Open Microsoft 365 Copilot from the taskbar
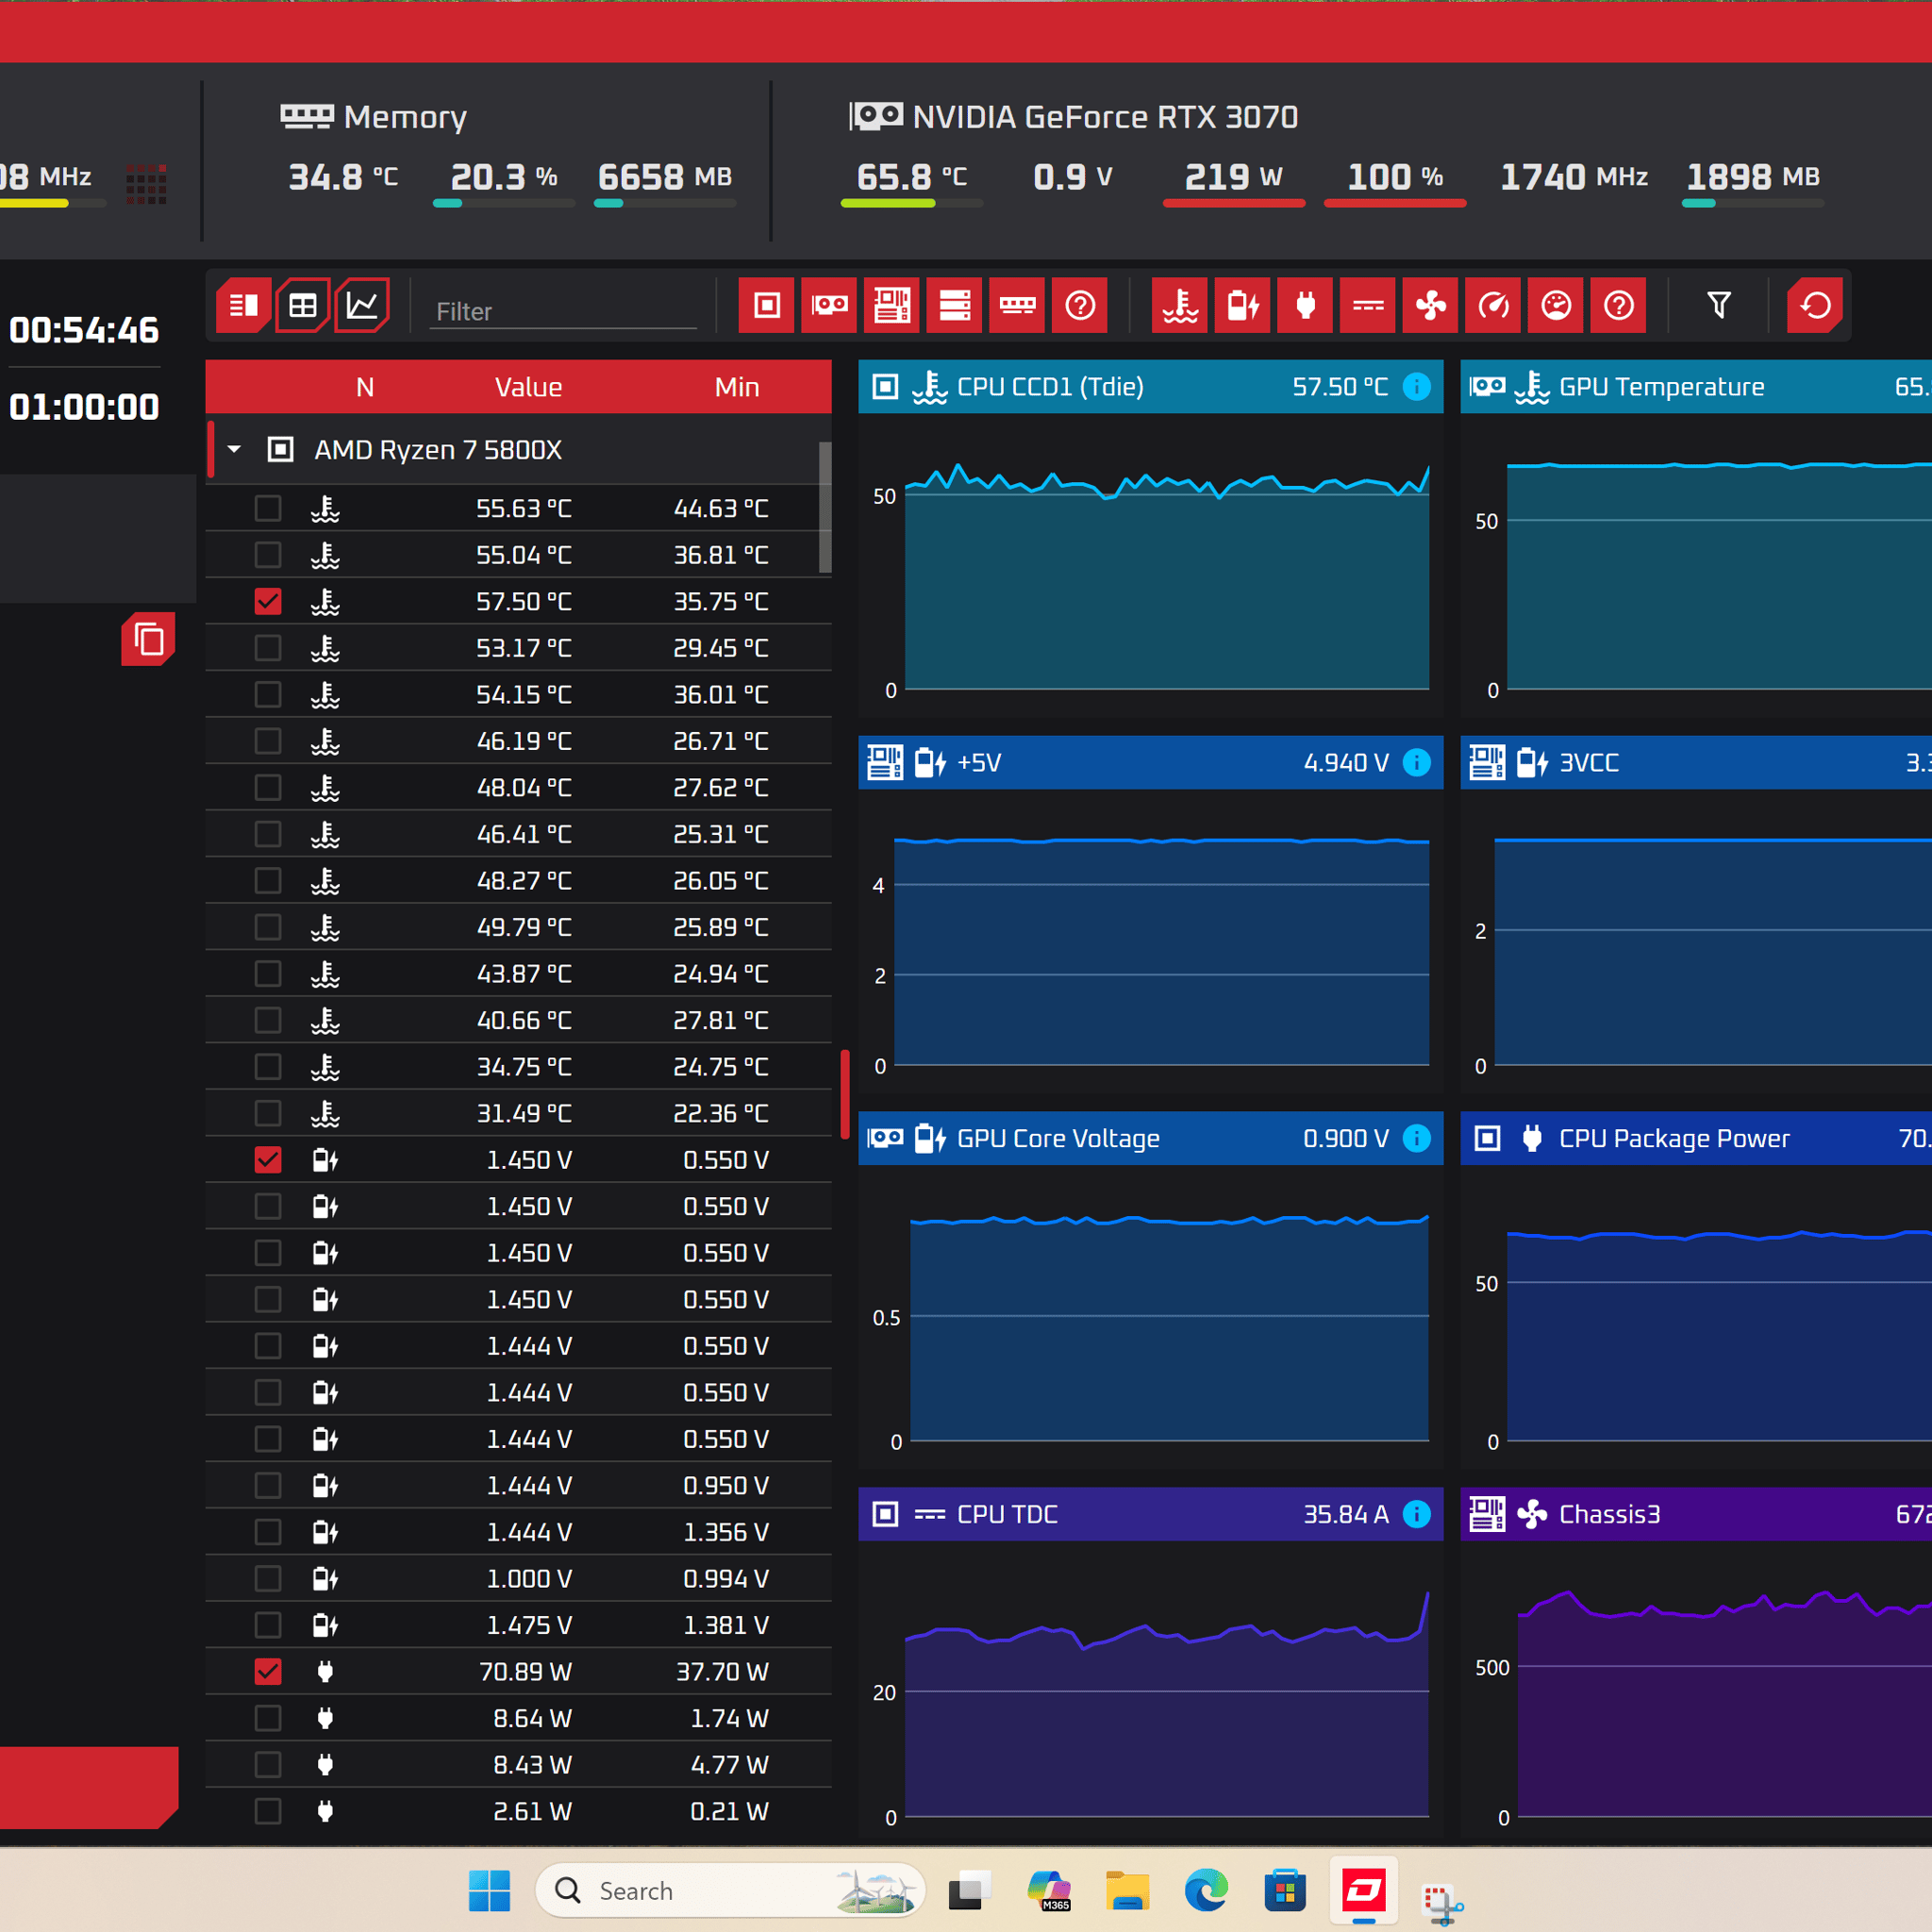 (x=1049, y=1891)
